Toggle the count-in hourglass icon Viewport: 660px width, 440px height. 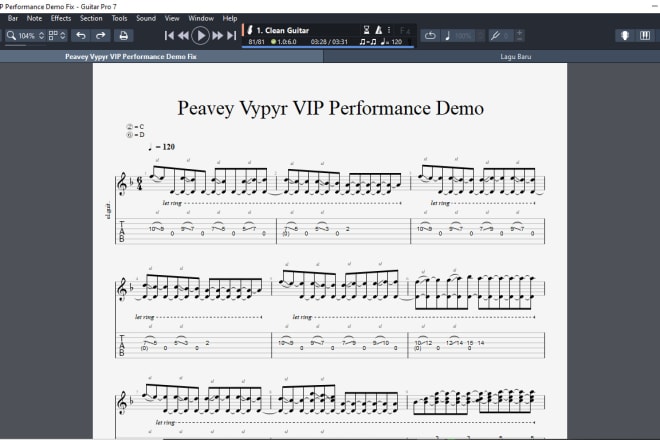pos(367,30)
